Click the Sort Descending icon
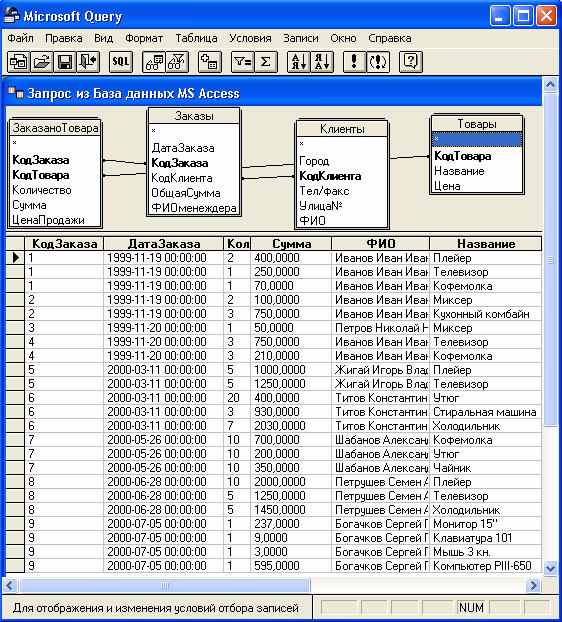Screen dimensions: 562x622 point(322,62)
